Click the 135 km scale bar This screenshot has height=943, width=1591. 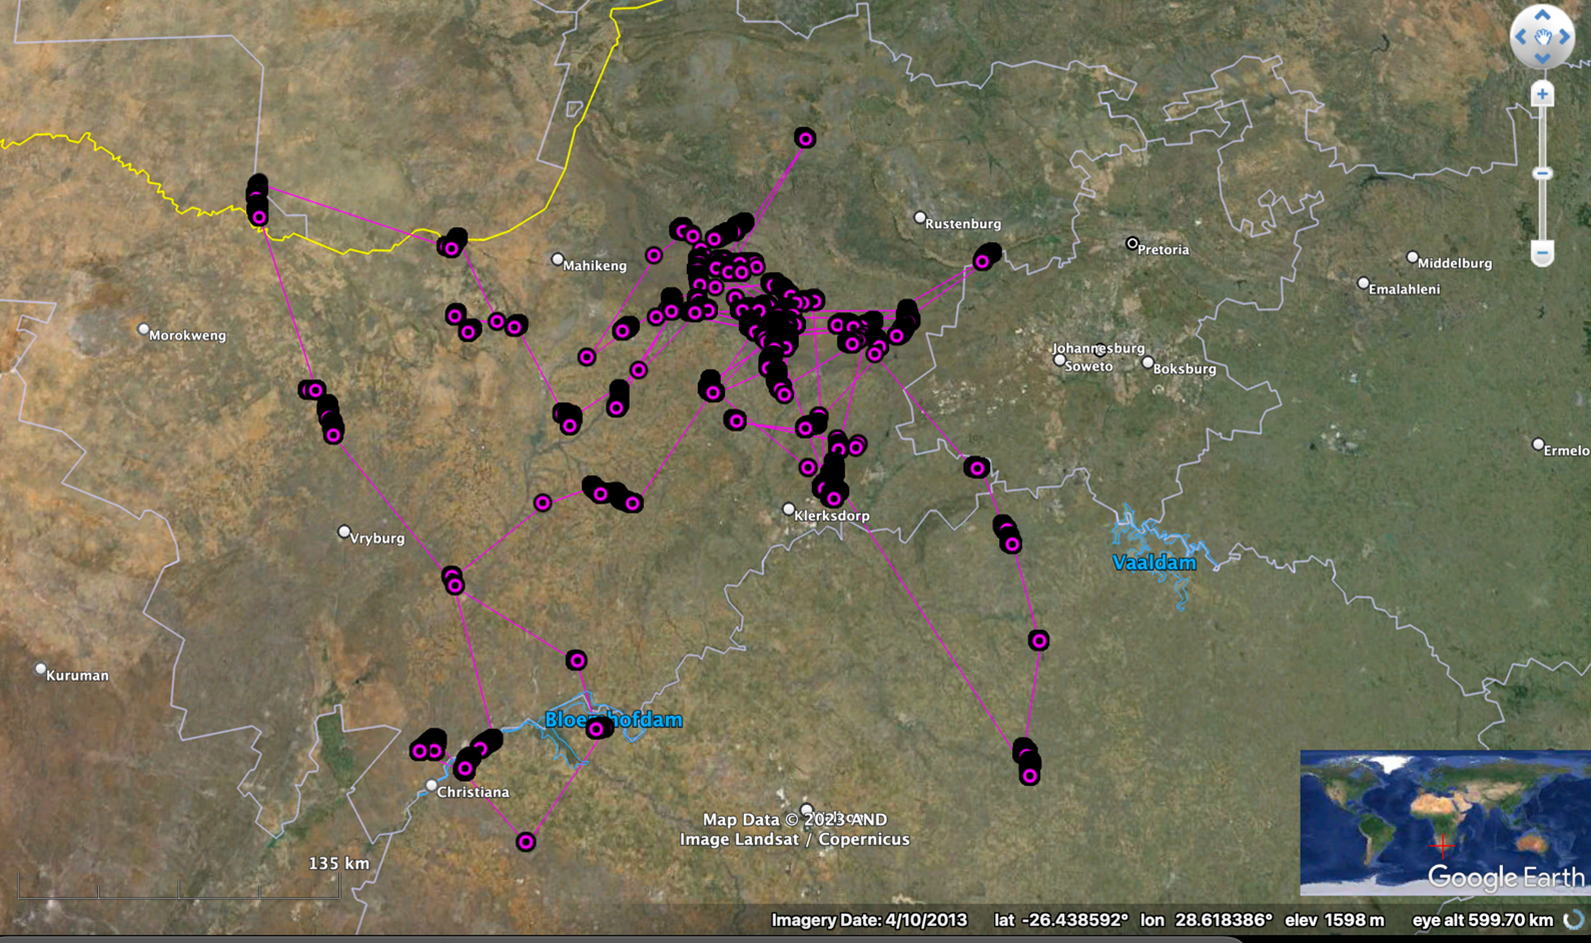tap(178, 885)
